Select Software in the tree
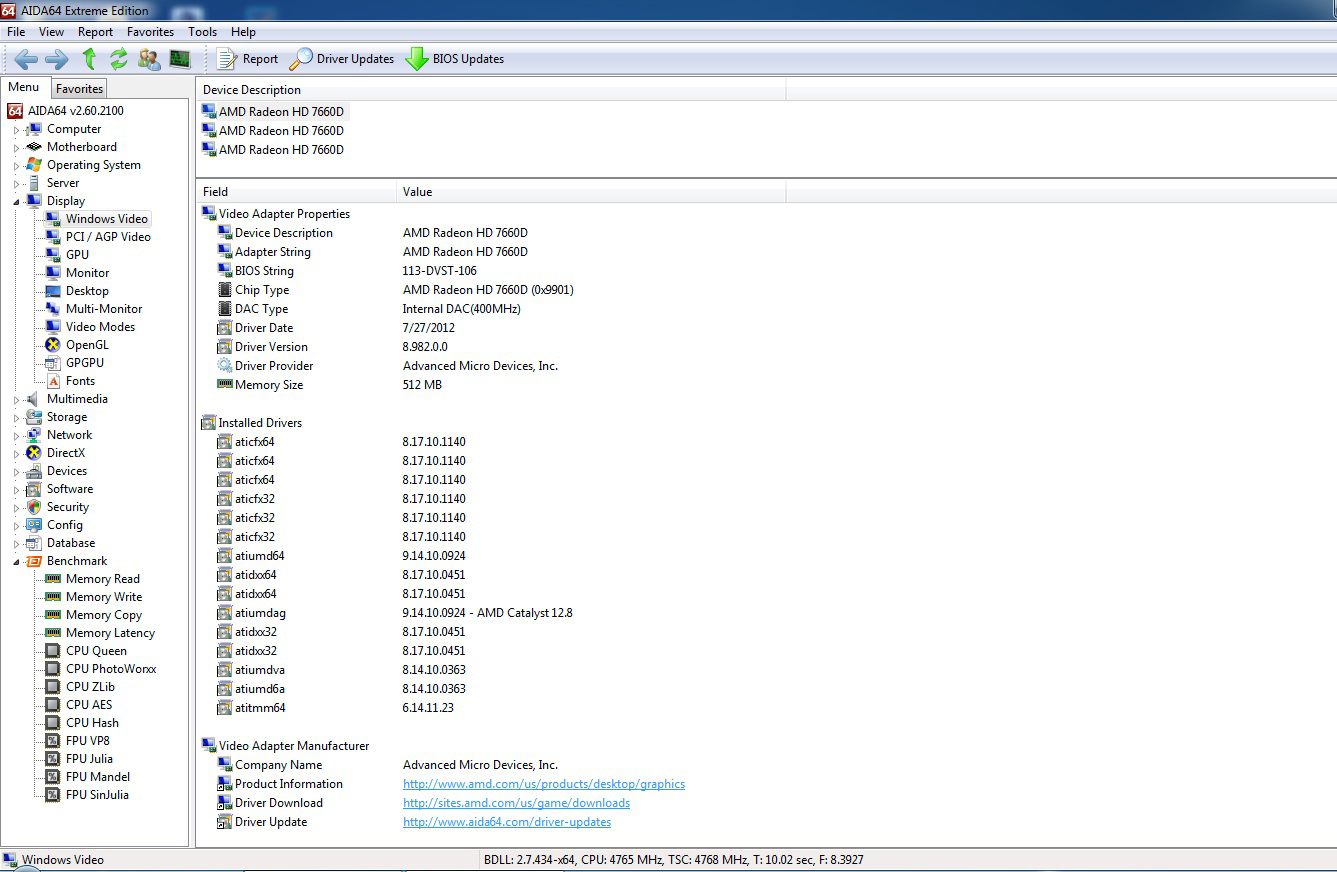1337x872 pixels. 70,489
